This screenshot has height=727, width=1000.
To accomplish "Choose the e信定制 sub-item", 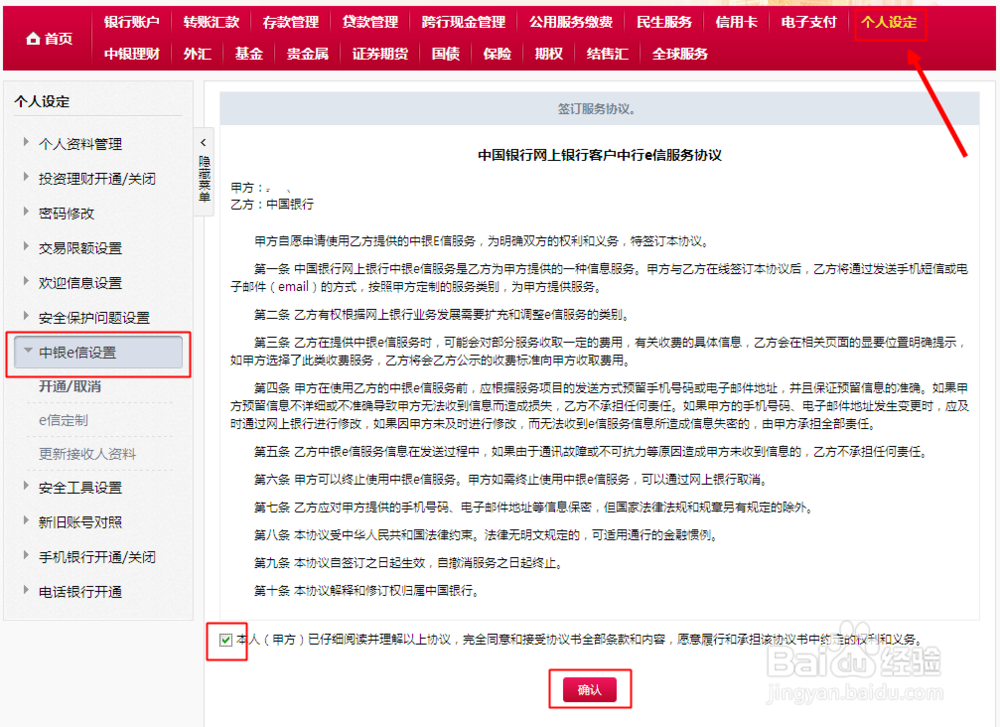I will pos(63,420).
